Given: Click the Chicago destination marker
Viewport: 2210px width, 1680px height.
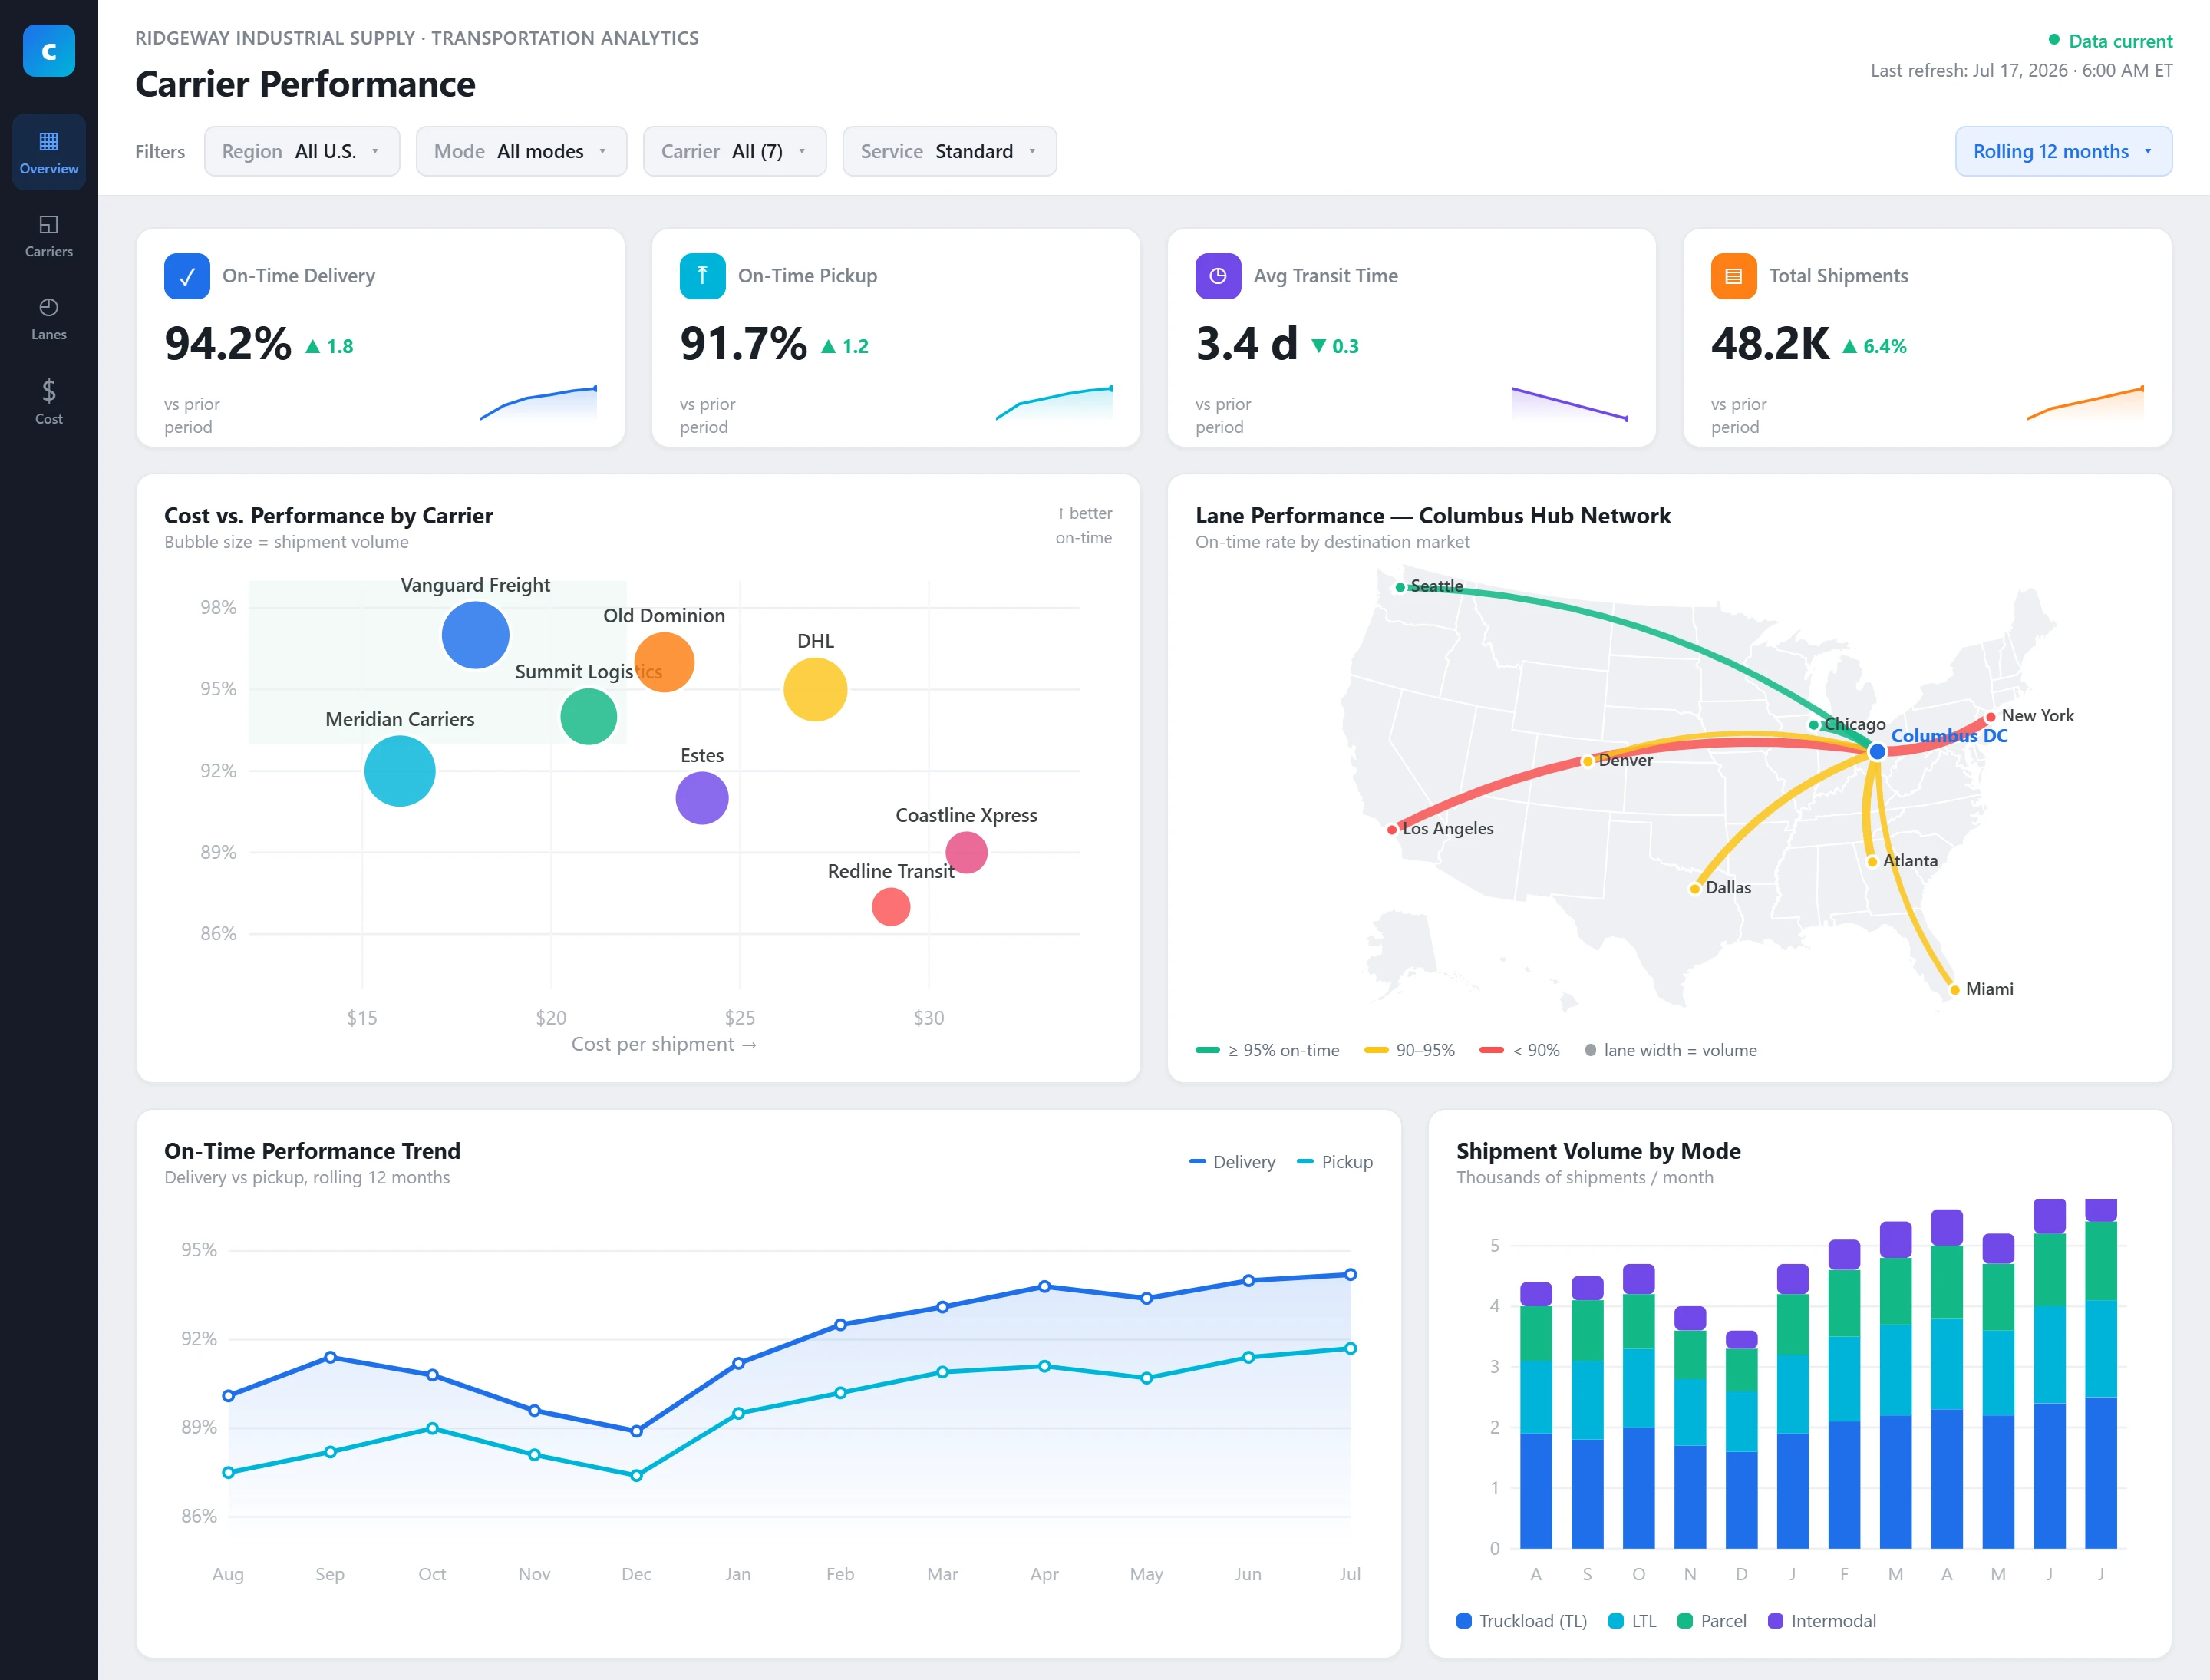Looking at the screenshot, I should (1813, 725).
